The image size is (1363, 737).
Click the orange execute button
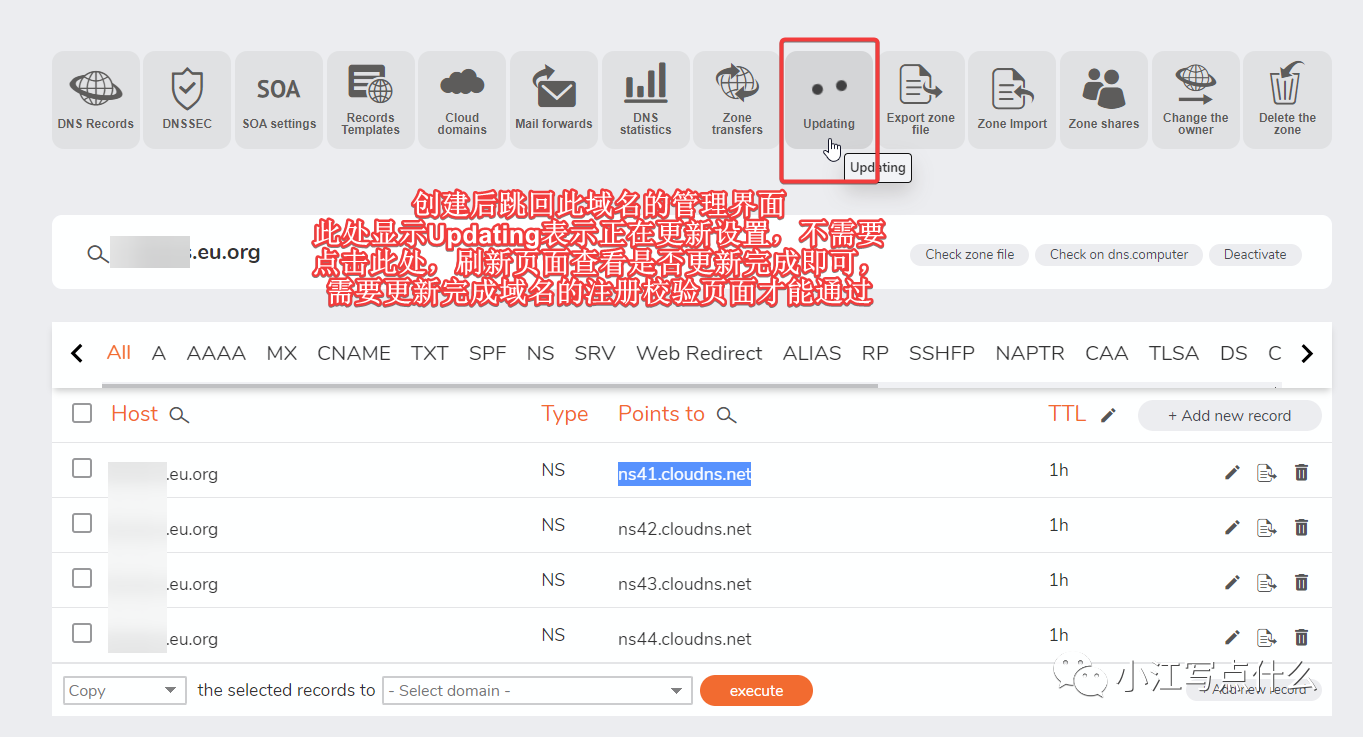[756, 690]
